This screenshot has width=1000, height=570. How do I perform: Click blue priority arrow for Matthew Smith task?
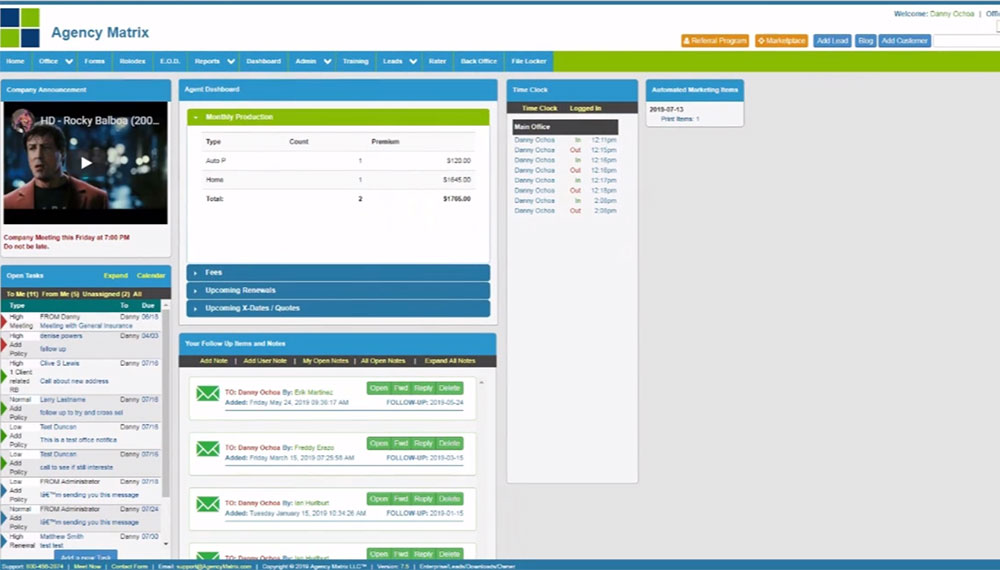pyautogui.click(x=4, y=541)
